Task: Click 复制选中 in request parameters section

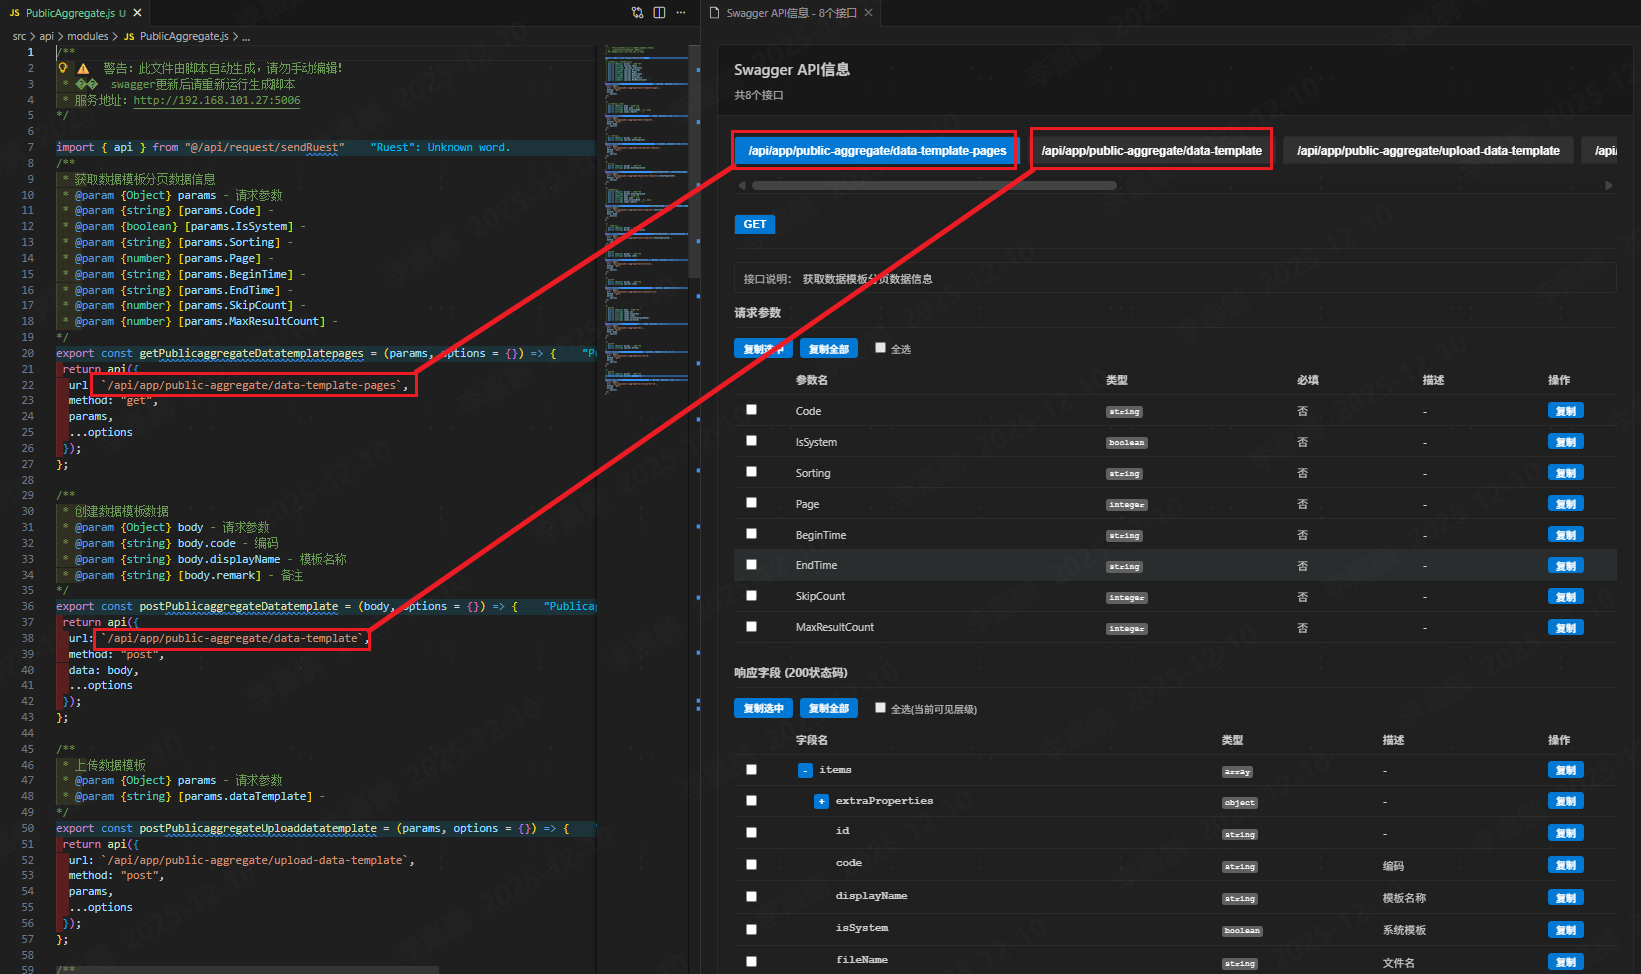Action: [x=763, y=349]
